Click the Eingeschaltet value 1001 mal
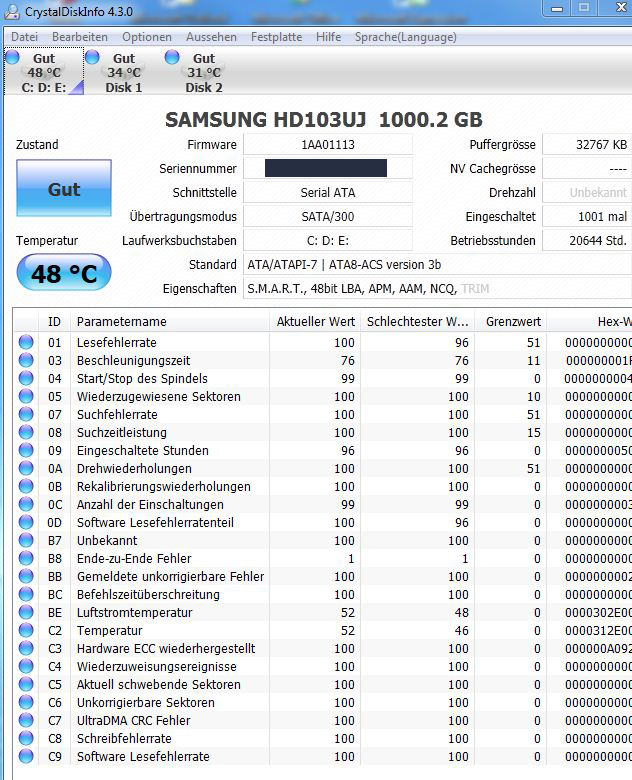Viewport: 632px width, 780px height. [587, 216]
